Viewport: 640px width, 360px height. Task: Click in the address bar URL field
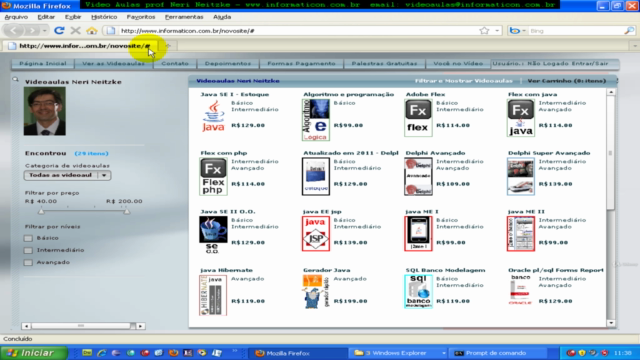(x=298, y=31)
